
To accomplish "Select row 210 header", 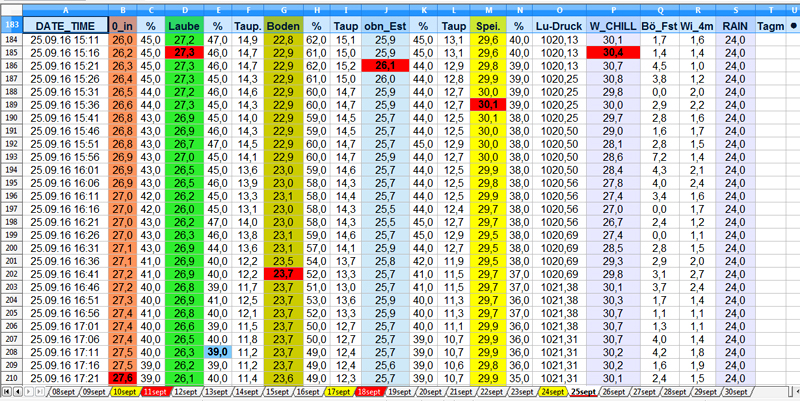I will (11, 377).
